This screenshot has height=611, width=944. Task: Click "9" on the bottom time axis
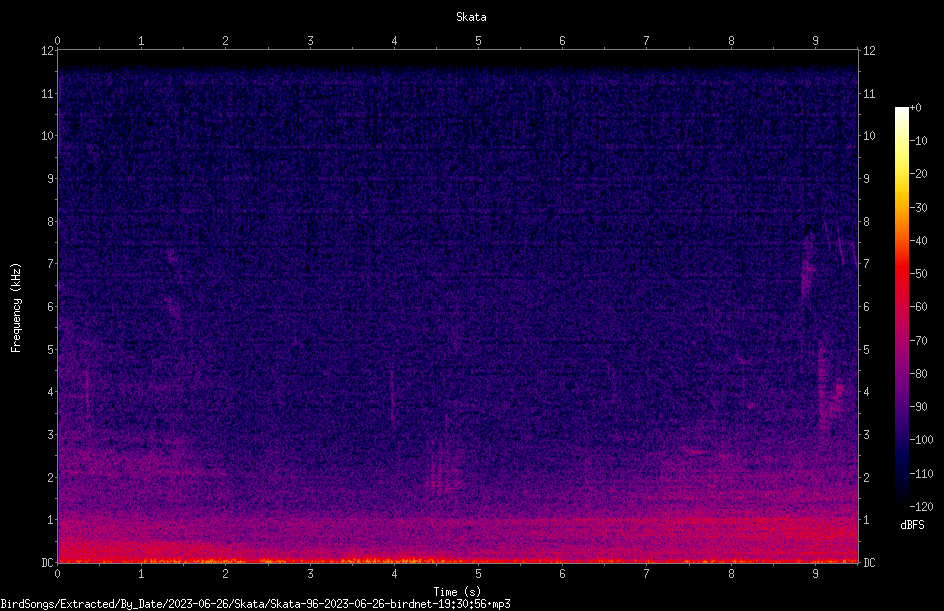pyautogui.click(x=815, y=574)
